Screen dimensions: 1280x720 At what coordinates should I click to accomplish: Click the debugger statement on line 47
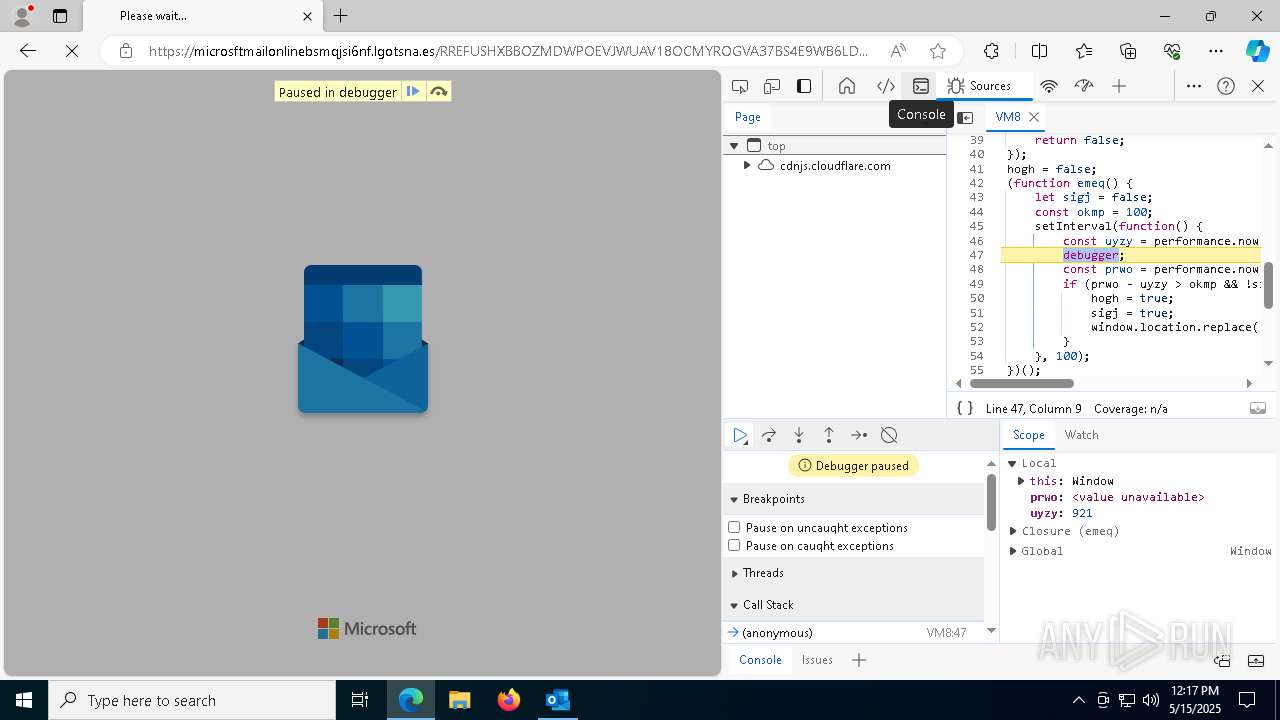tap(1090, 255)
